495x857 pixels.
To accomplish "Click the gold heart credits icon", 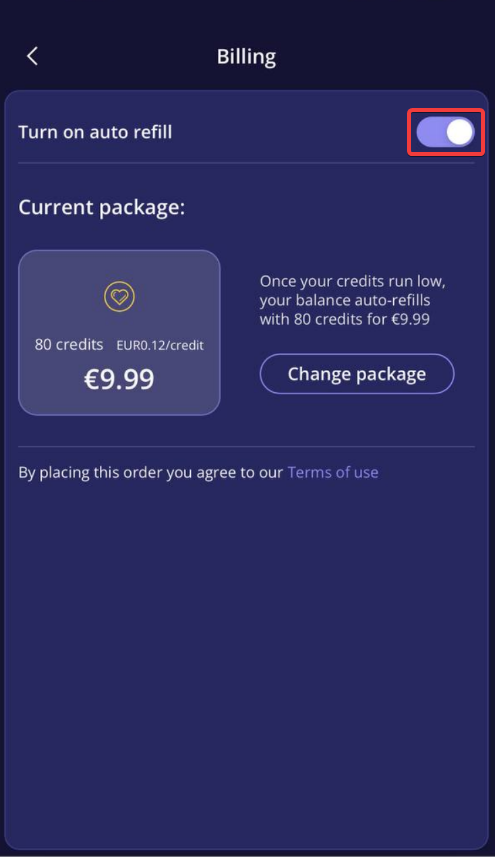I will tap(119, 297).
